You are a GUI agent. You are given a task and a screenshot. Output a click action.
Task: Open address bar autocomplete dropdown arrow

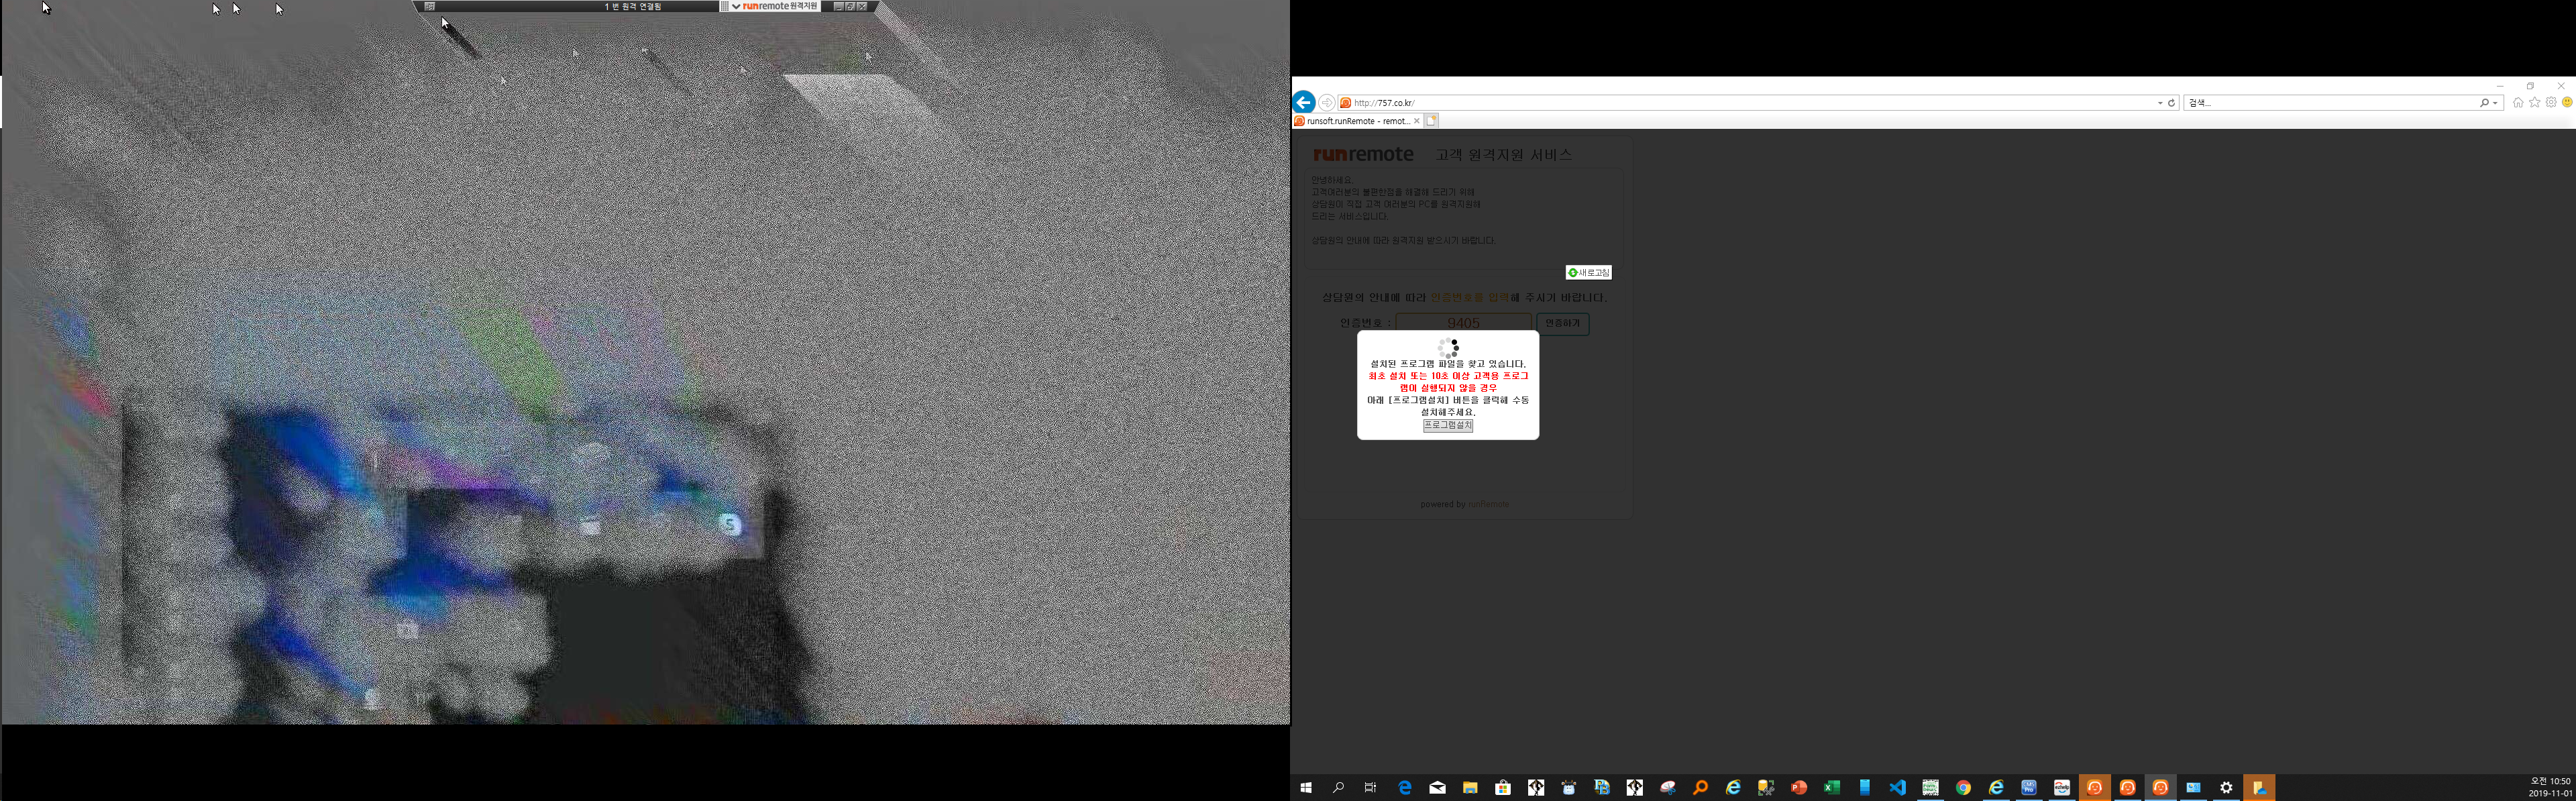coord(2160,103)
